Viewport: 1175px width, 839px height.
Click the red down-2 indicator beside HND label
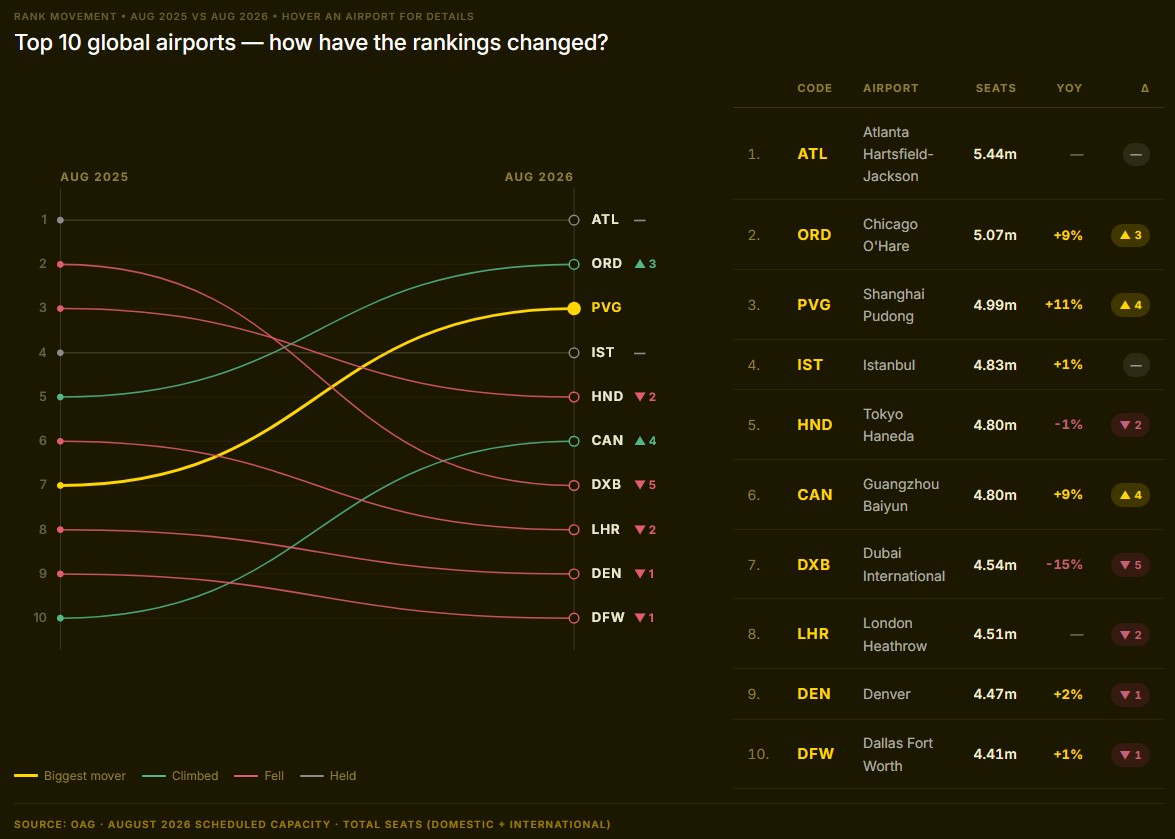click(x=645, y=397)
